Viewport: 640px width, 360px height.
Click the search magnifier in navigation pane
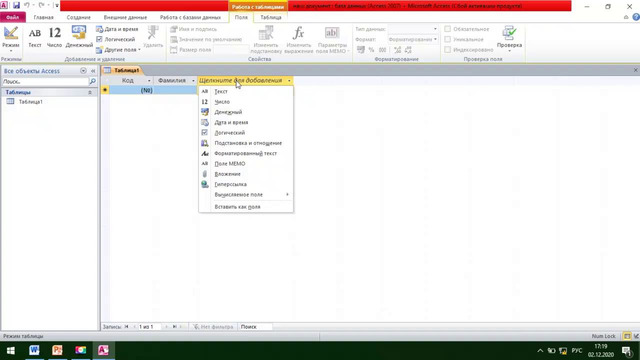[93, 82]
